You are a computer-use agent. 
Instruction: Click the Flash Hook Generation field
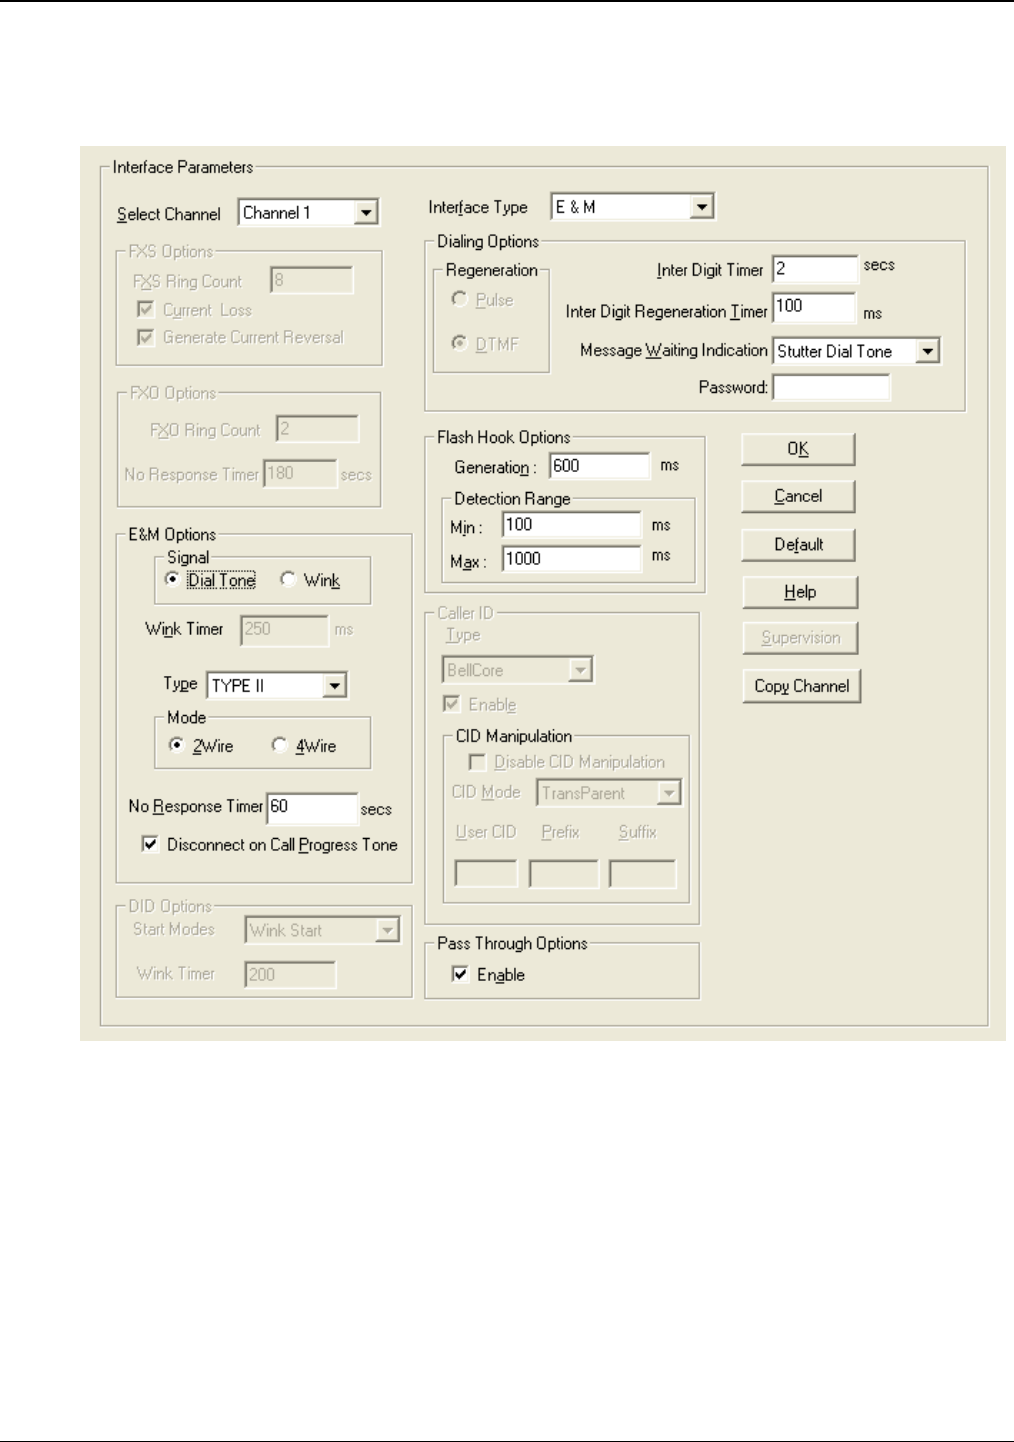[x=600, y=466]
